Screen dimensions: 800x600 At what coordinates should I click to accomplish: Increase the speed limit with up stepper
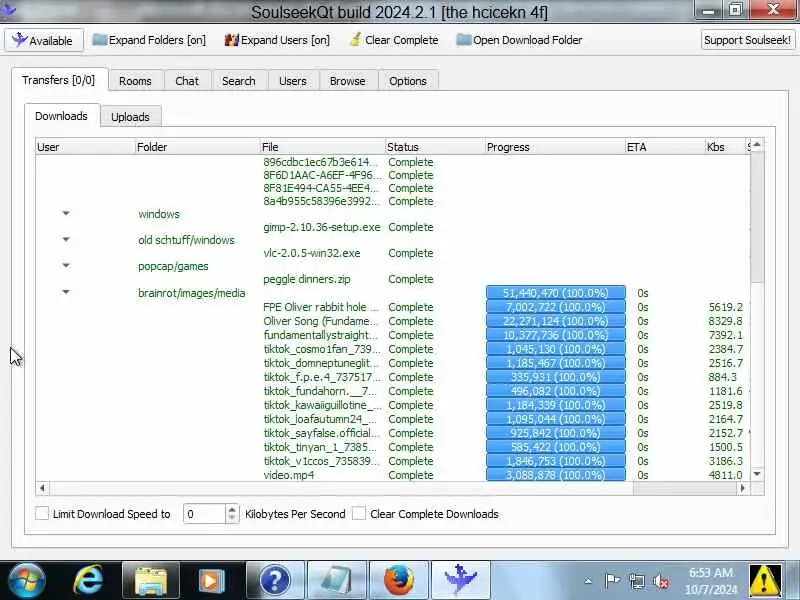pyautogui.click(x=232, y=509)
